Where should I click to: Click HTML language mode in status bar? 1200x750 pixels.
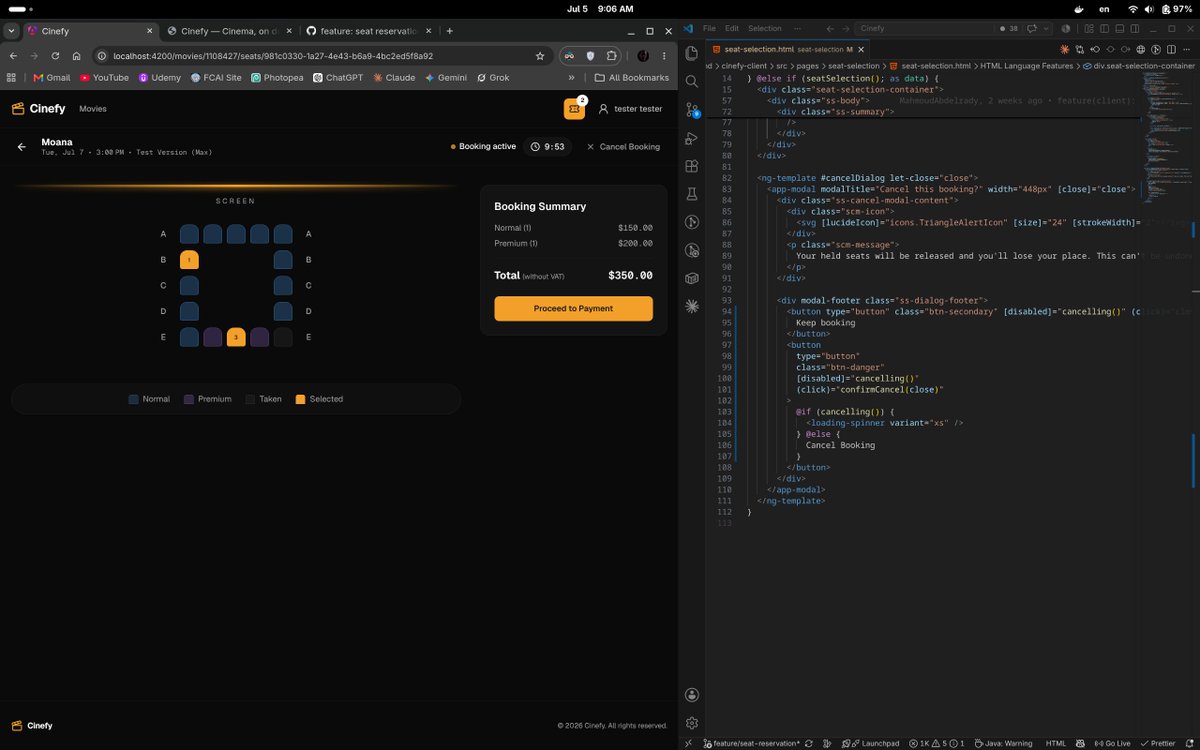pyautogui.click(x=1056, y=743)
